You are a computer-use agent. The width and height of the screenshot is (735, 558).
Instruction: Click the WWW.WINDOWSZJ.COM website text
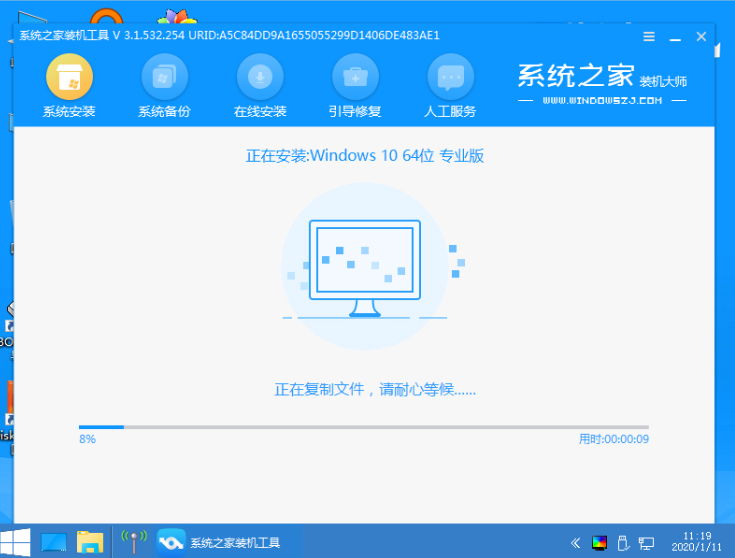(602, 100)
